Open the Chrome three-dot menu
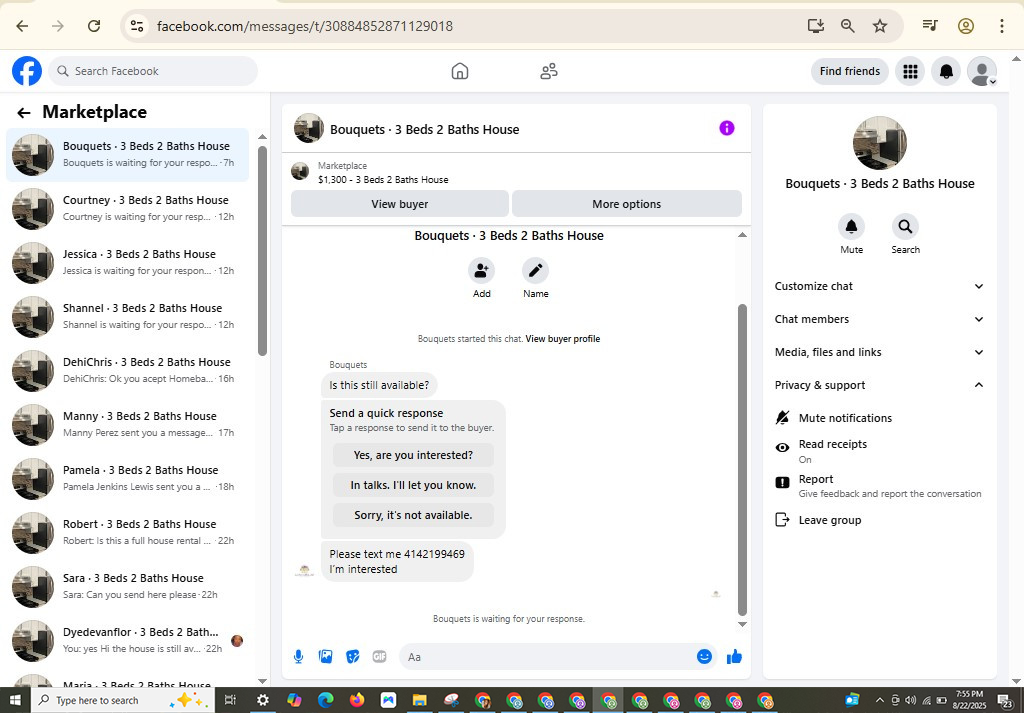The width and height of the screenshot is (1024, 713). pyautogui.click(x=1001, y=26)
